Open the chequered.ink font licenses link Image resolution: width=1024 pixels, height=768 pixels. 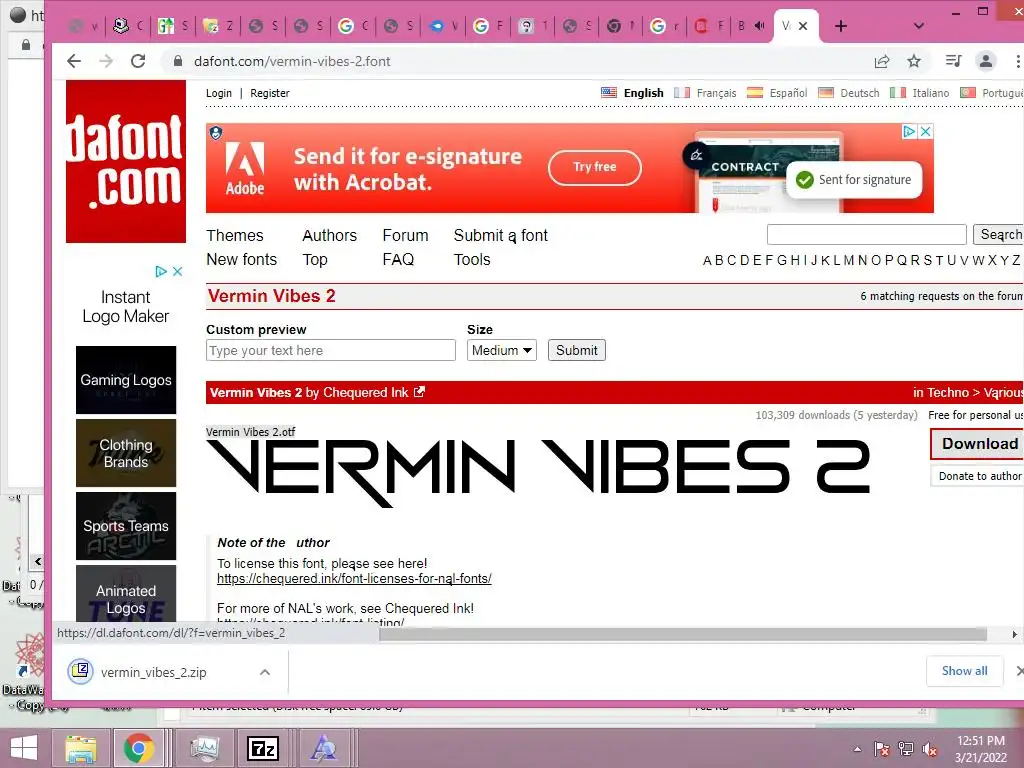point(354,579)
